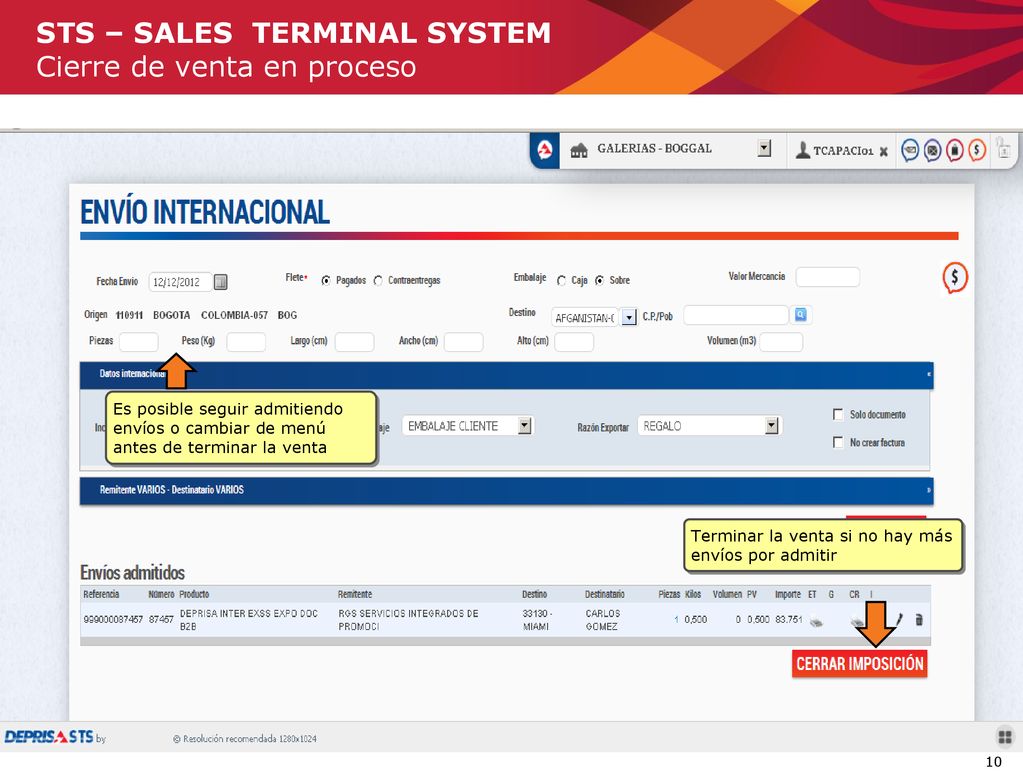Click the 33130 - MIAMI destination cell
The width and height of the screenshot is (1023, 783).
537,619
